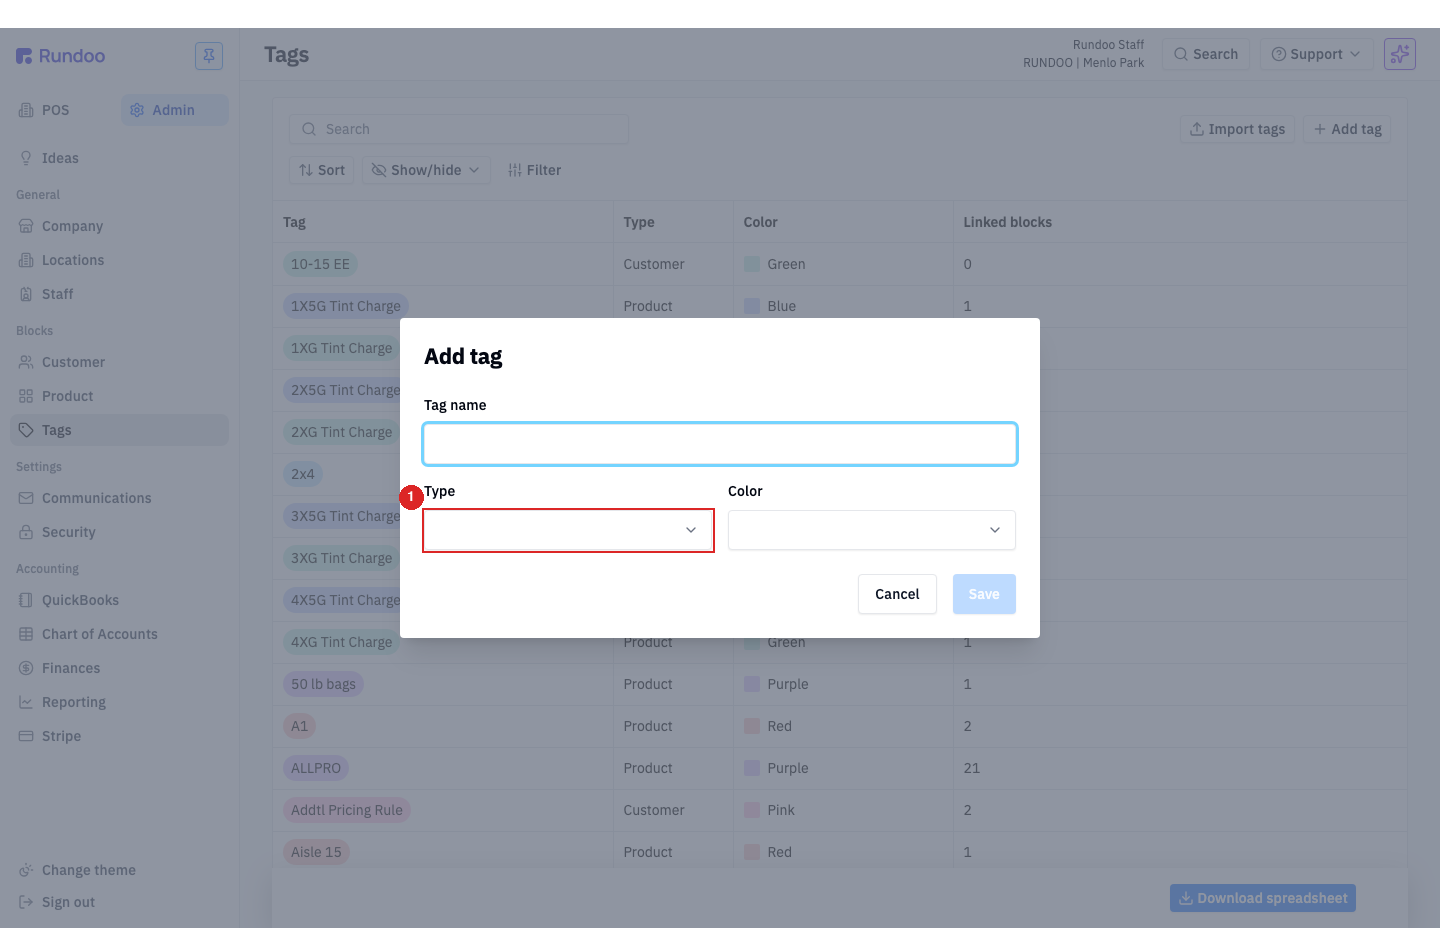Viewport: 1440px width, 928px height.
Task: Click the Addtl Pricing Rule tag
Action: point(347,810)
